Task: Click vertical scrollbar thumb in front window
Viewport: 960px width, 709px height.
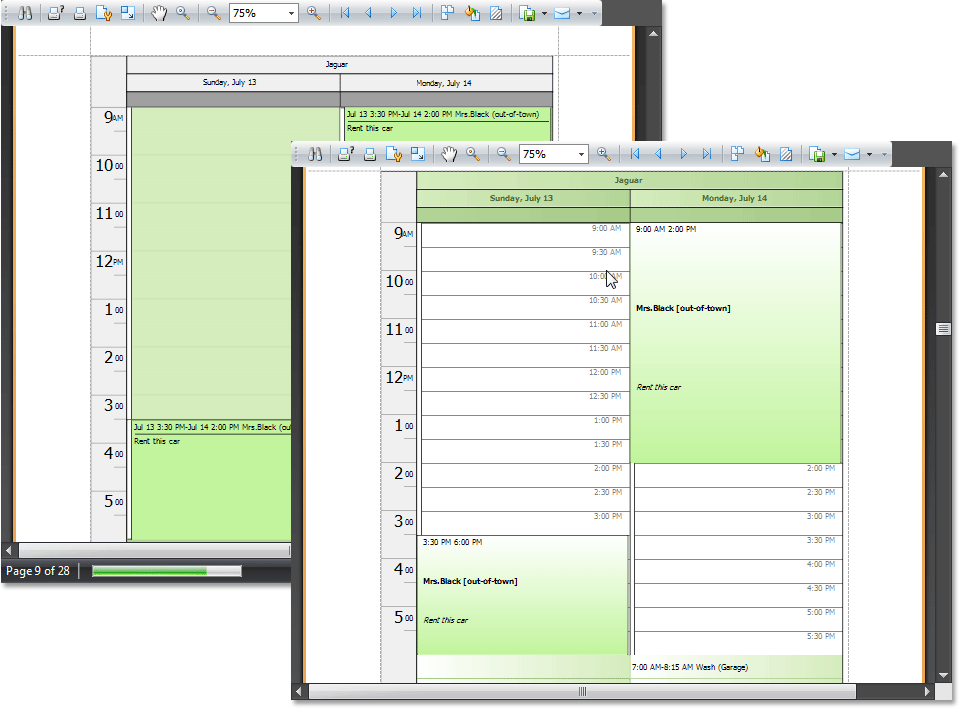Action: (x=943, y=329)
